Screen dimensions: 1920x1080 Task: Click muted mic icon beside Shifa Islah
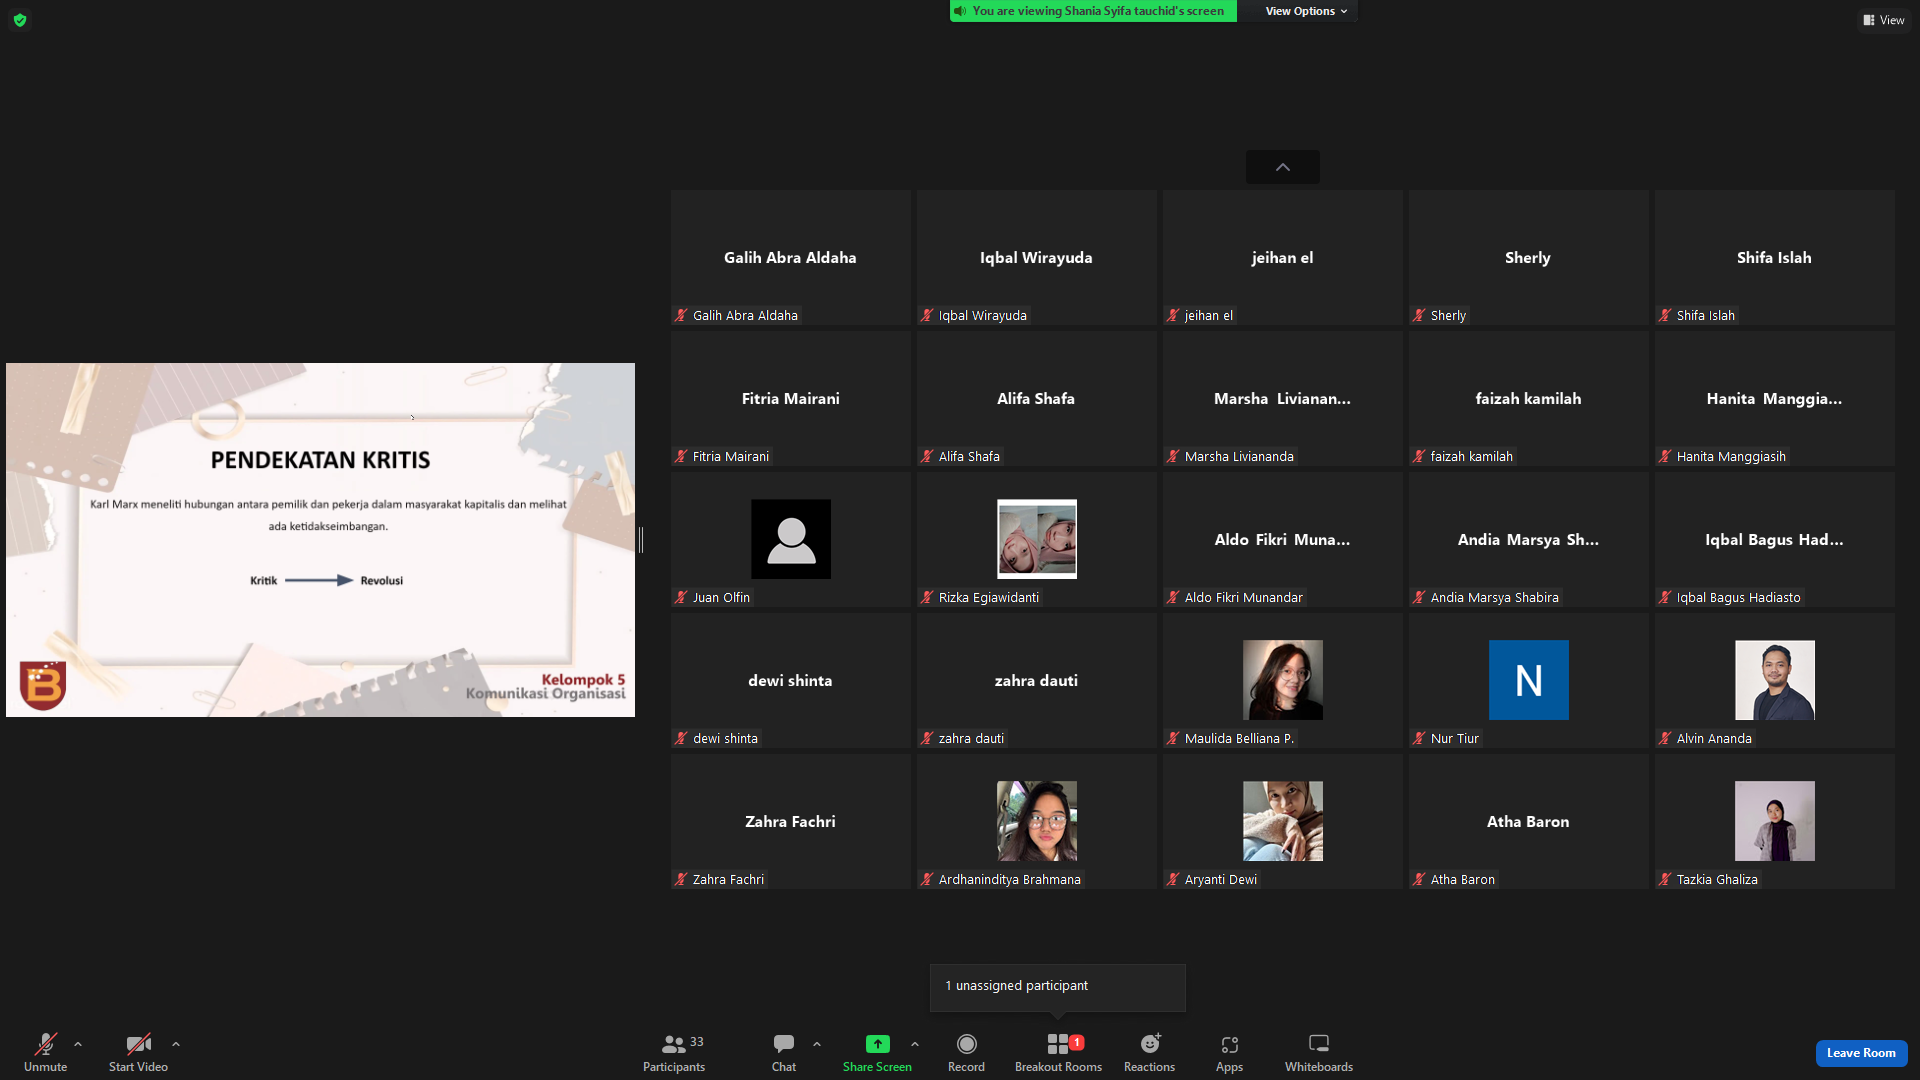[x=1666, y=316]
